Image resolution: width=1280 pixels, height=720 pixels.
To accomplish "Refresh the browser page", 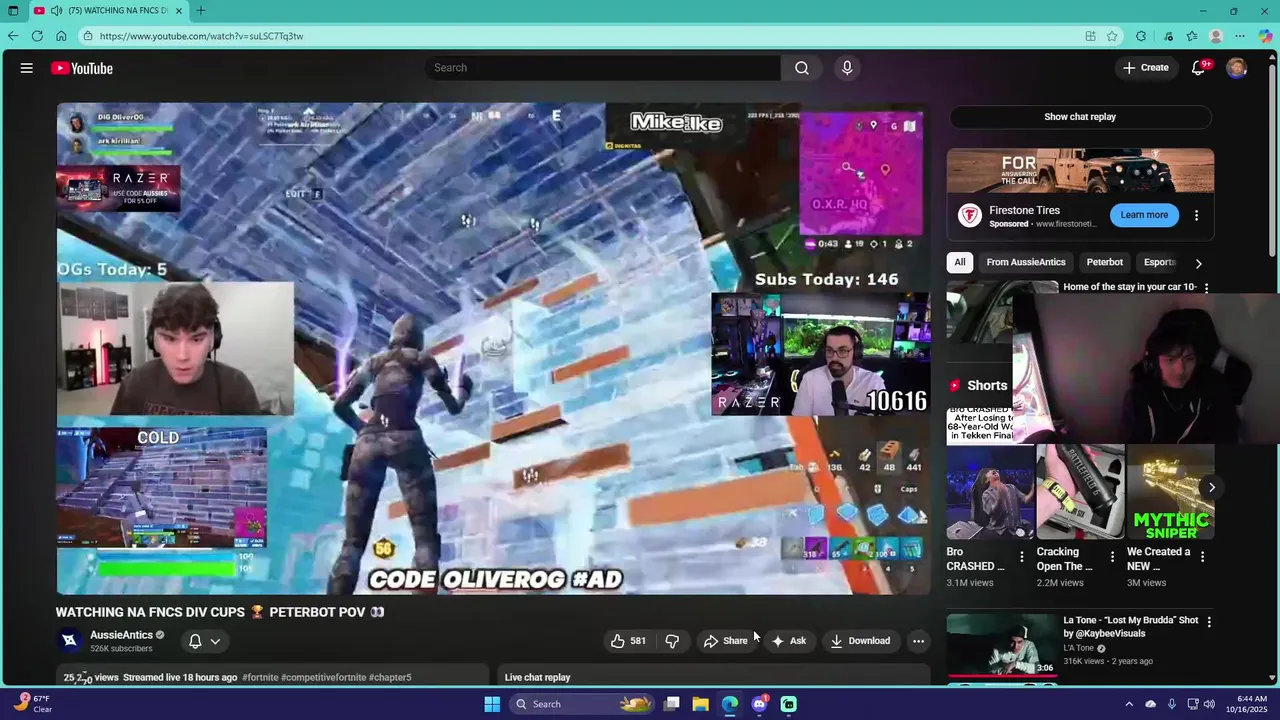I will (37, 36).
